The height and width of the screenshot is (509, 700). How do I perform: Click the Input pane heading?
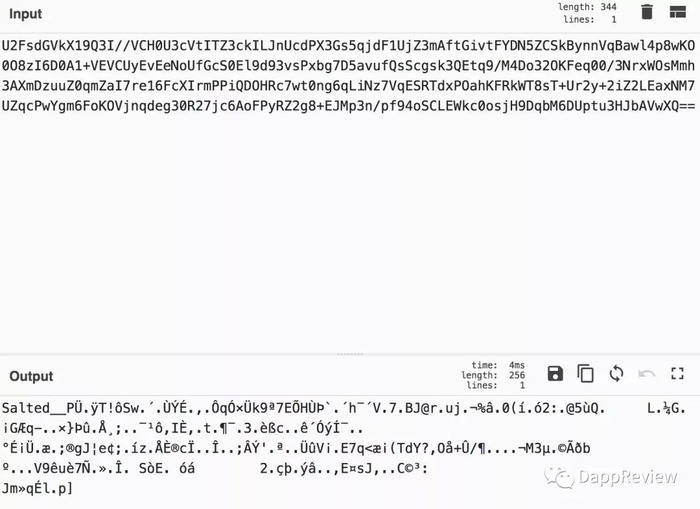25,14
